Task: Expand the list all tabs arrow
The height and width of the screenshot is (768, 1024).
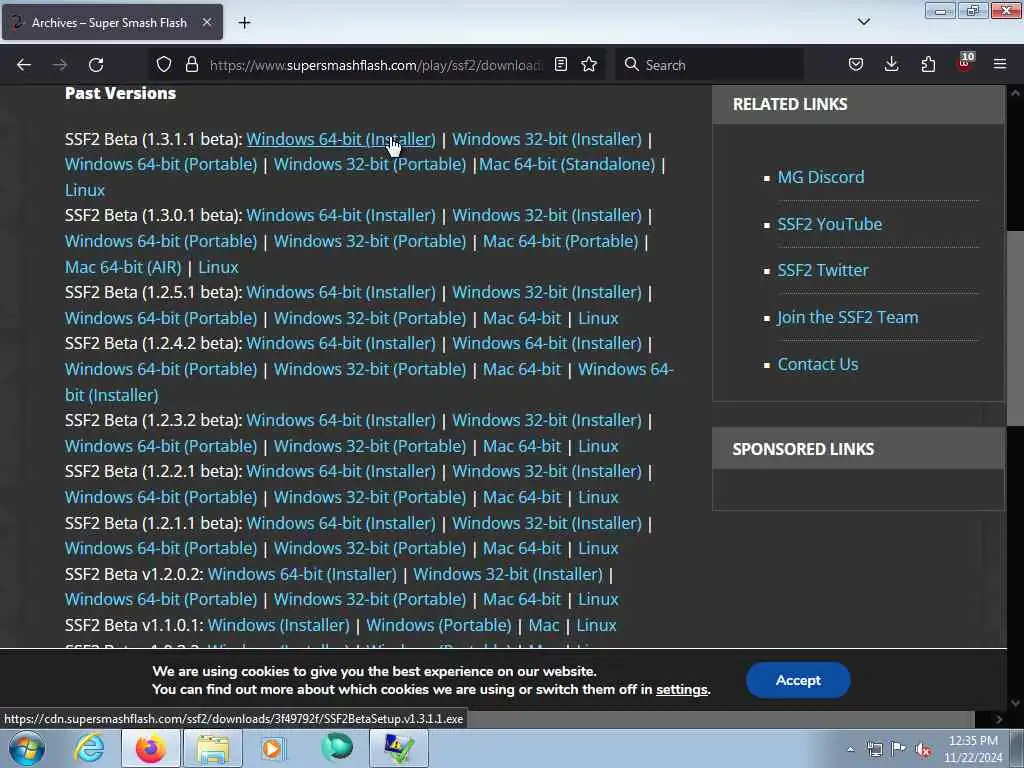Action: 863,22
